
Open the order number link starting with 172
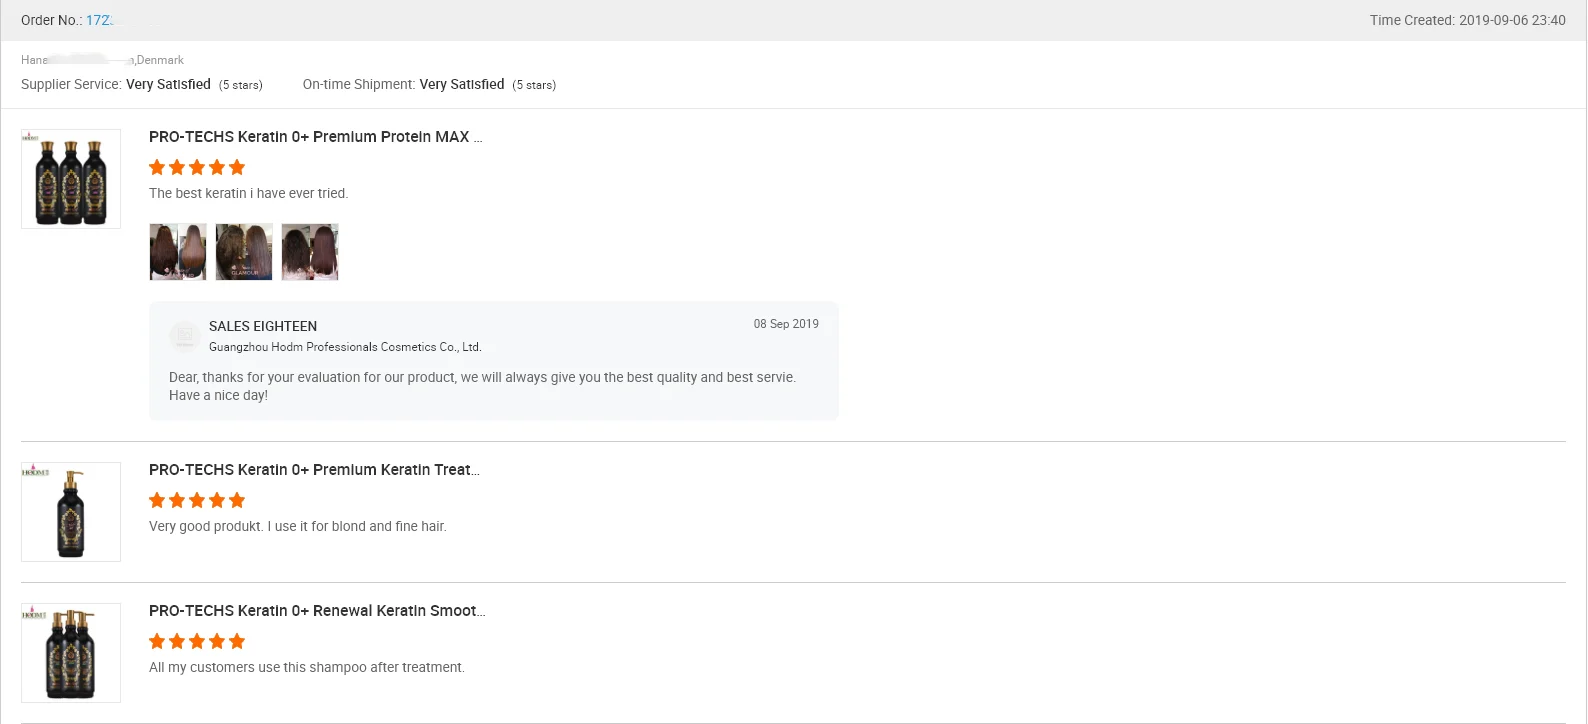tap(99, 20)
